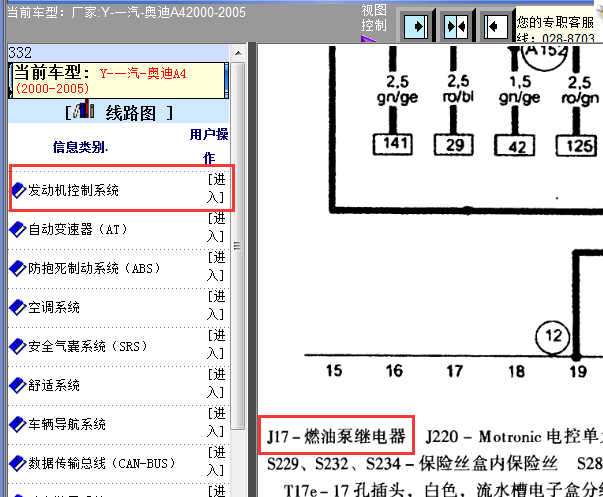Image resolution: width=603 pixels, height=497 pixels.
Task: Click 进入 button for 舒适系统
Action: 217,384
